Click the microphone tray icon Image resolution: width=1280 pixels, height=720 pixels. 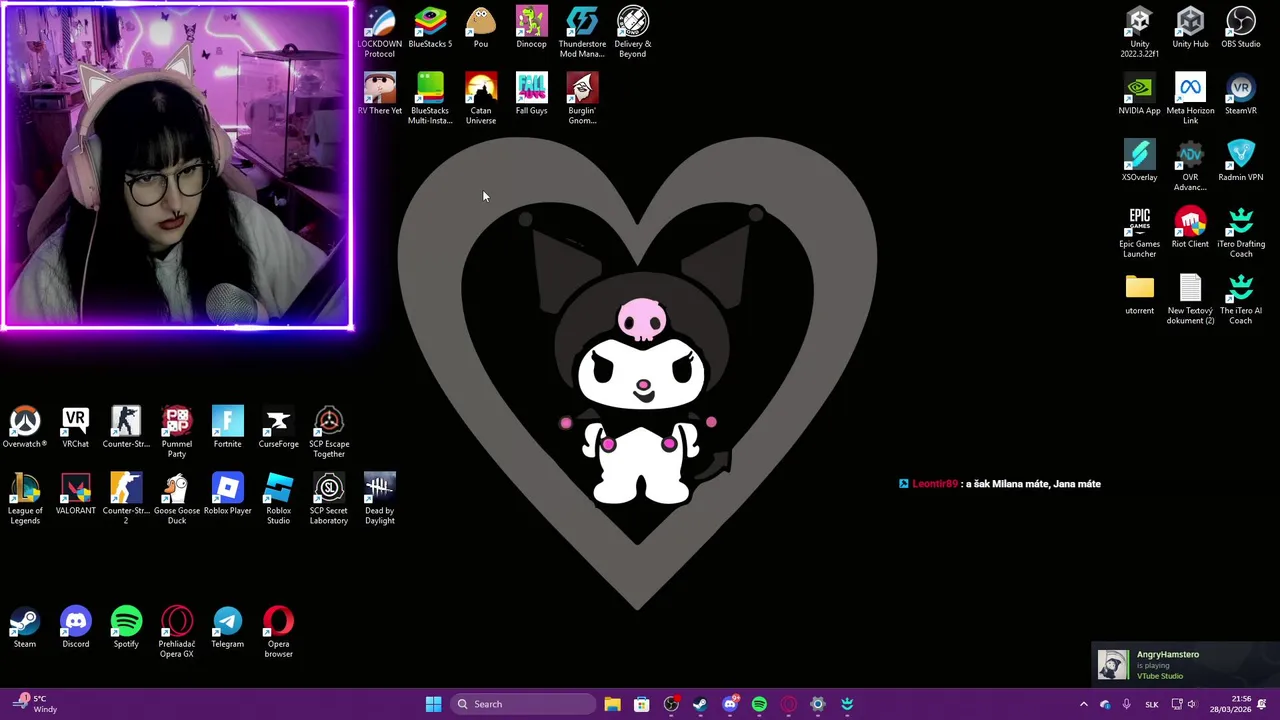tap(1126, 704)
